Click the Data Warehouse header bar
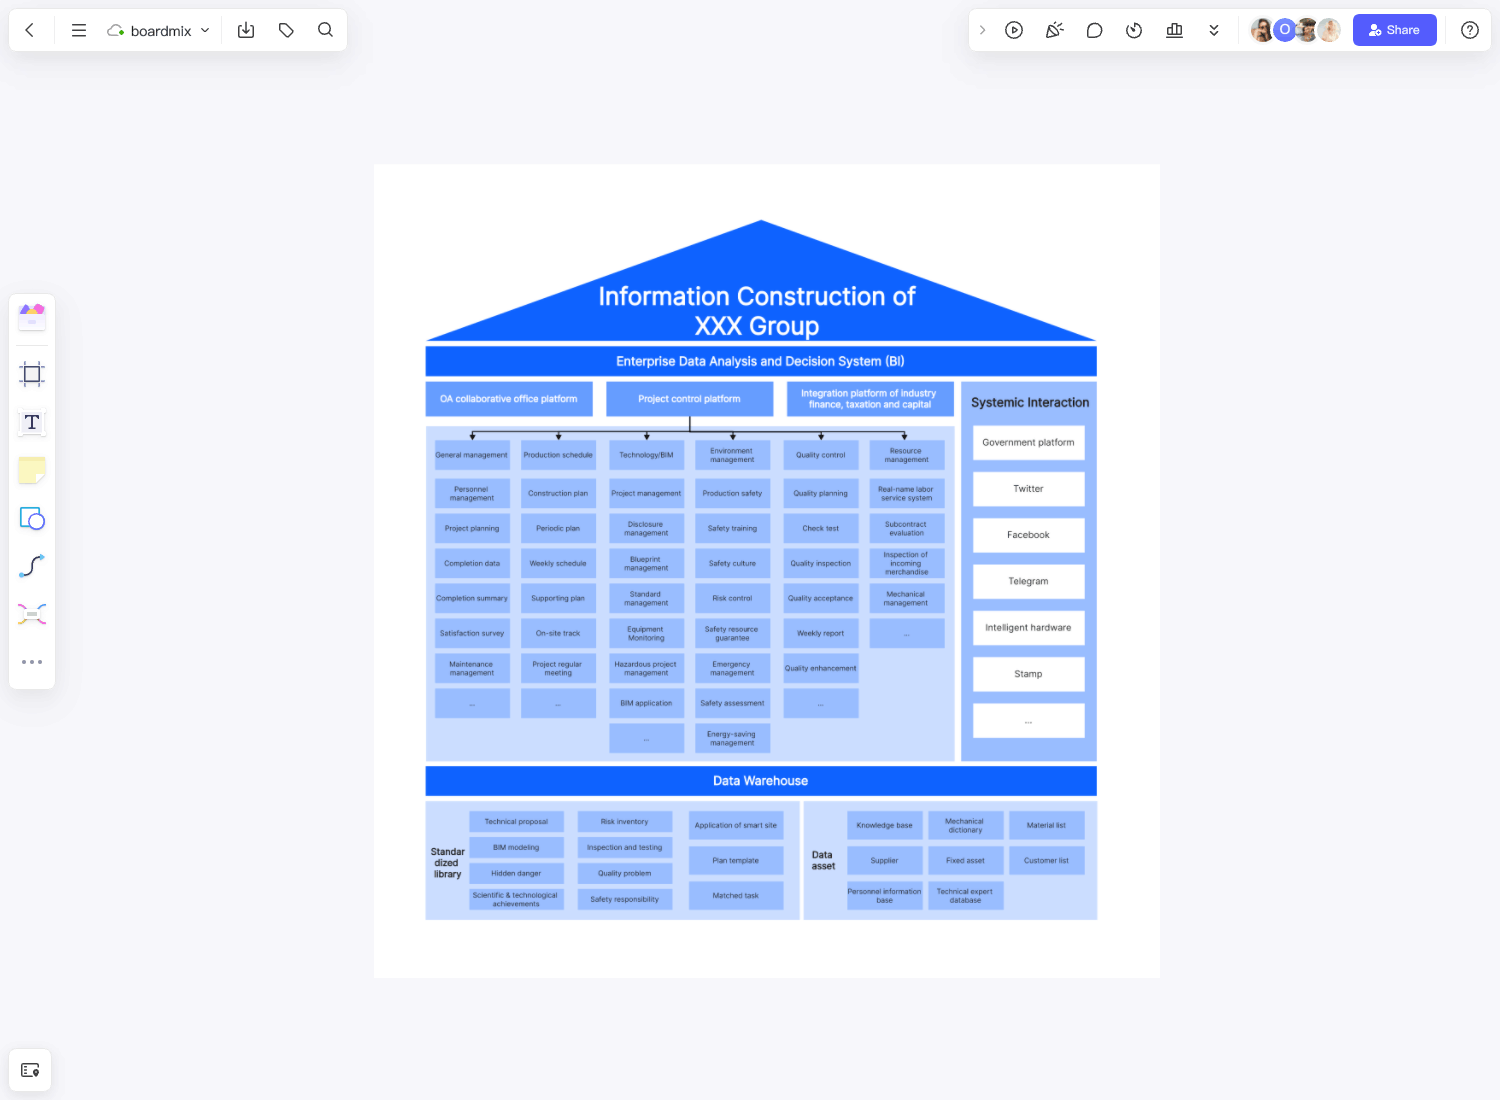The width and height of the screenshot is (1500, 1100). point(760,781)
